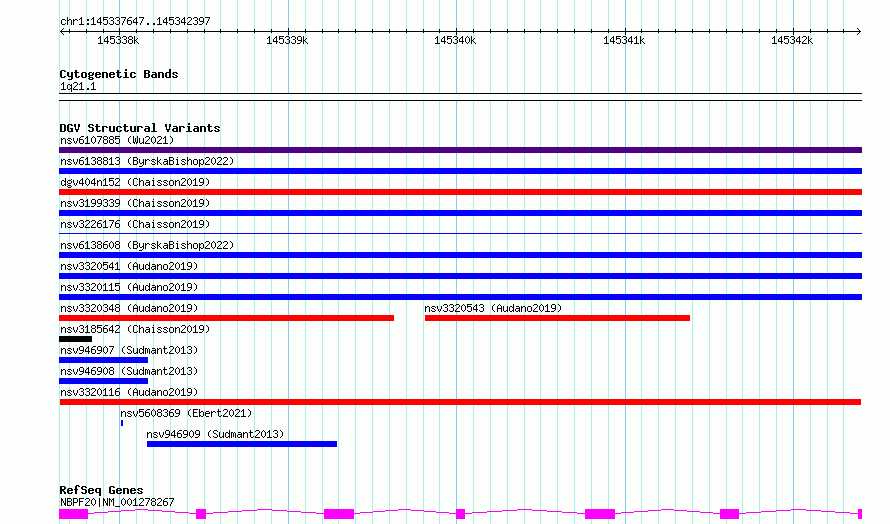This screenshot has width=890, height=524.
Task: Click the nsv3320541 (Audano2019) label
Action: tap(129, 266)
